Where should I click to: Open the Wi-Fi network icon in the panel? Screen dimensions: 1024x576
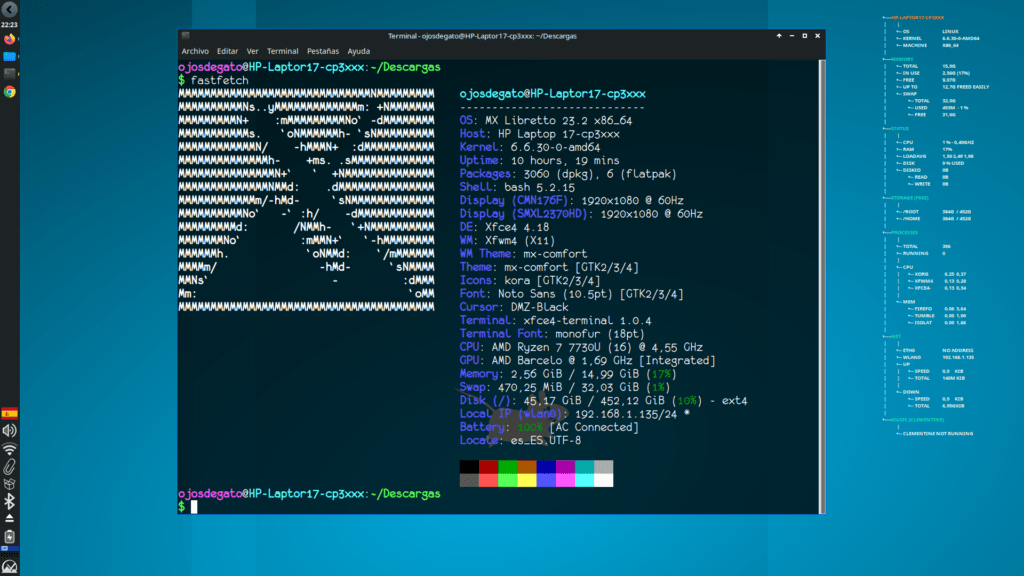pyautogui.click(x=9, y=449)
